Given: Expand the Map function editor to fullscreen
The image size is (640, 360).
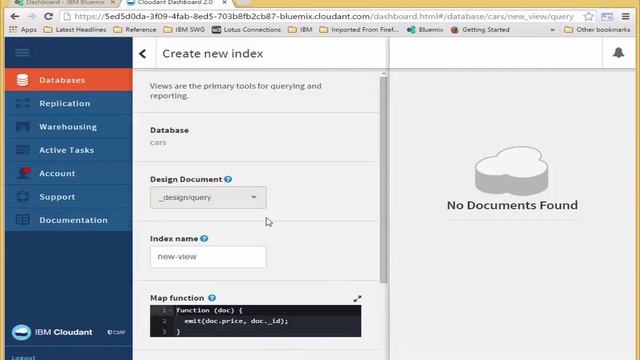Looking at the screenshot, I should pos(357,299).
